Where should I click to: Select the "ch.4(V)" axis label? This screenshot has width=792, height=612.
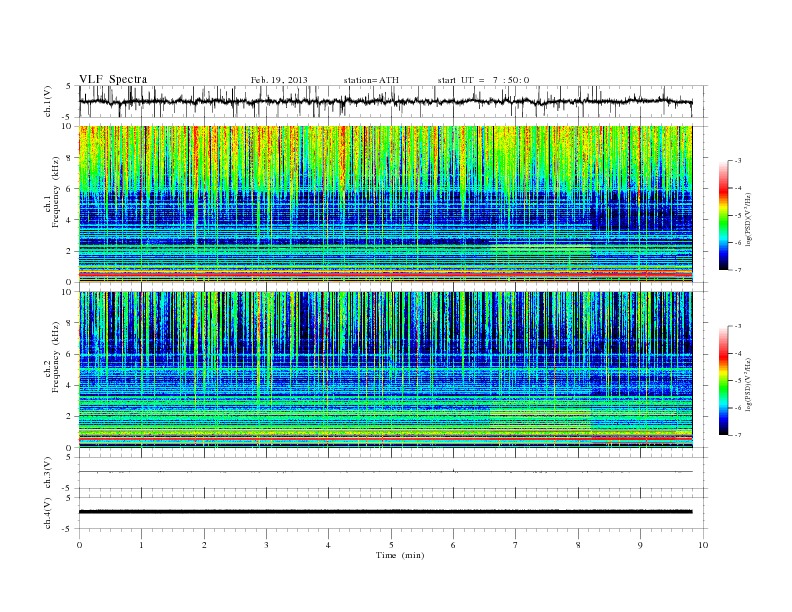(48, 513)
